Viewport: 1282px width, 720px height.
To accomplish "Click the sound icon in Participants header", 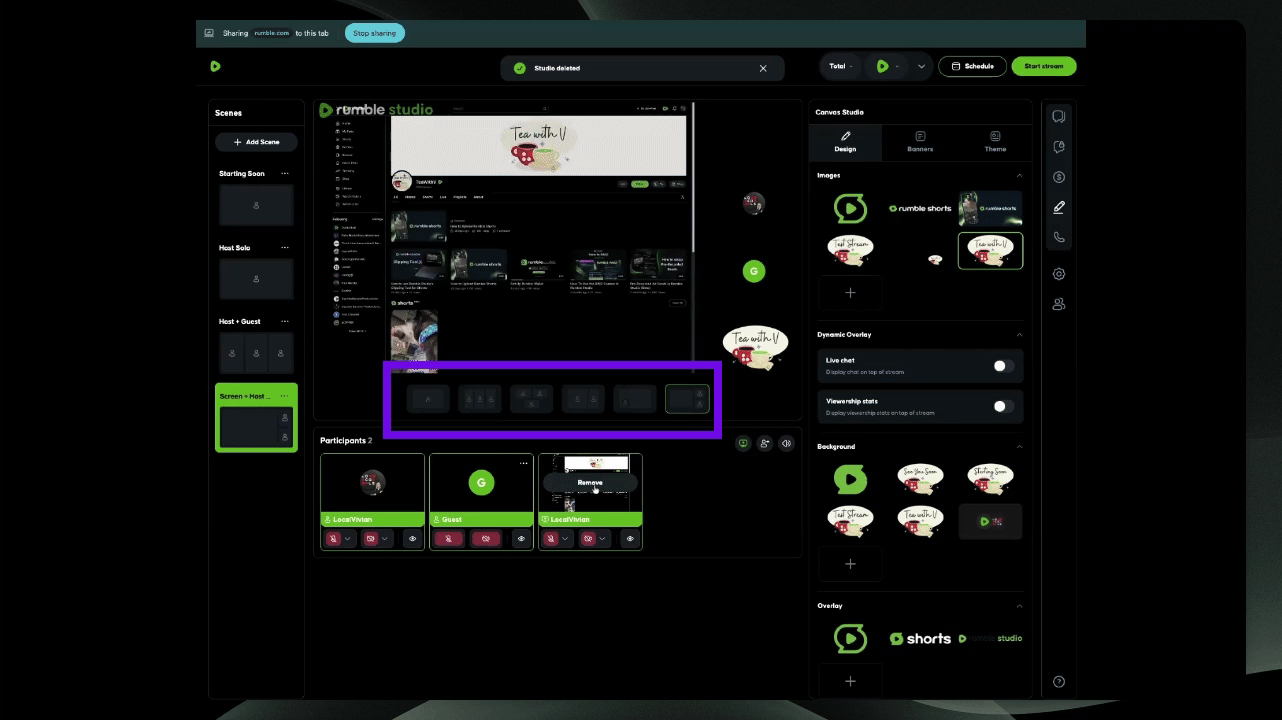I will pos(787,443).
